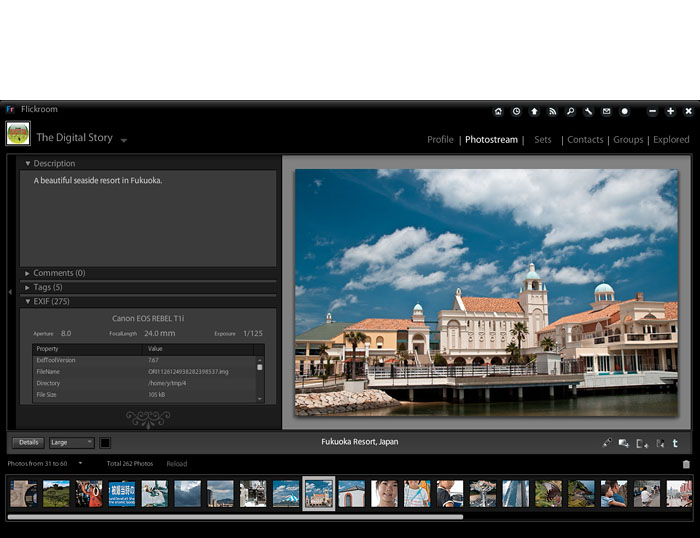
Task: Open the RSS feed icon
Action: click(x=552, y=111)
